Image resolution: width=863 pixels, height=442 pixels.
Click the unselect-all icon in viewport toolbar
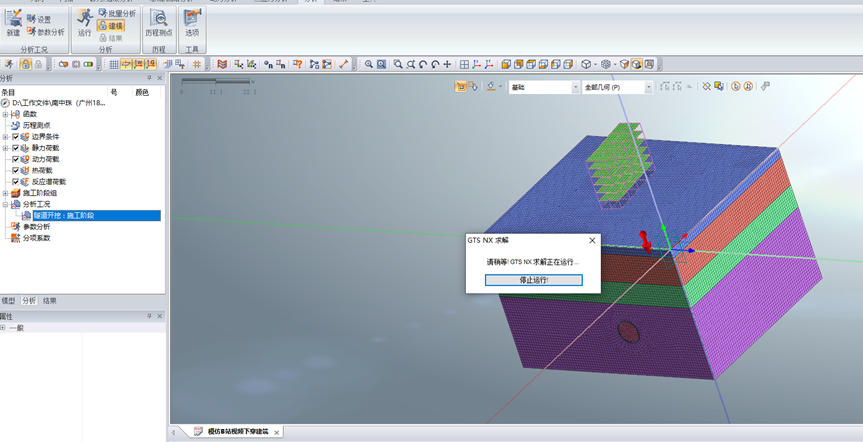(706, 86)
